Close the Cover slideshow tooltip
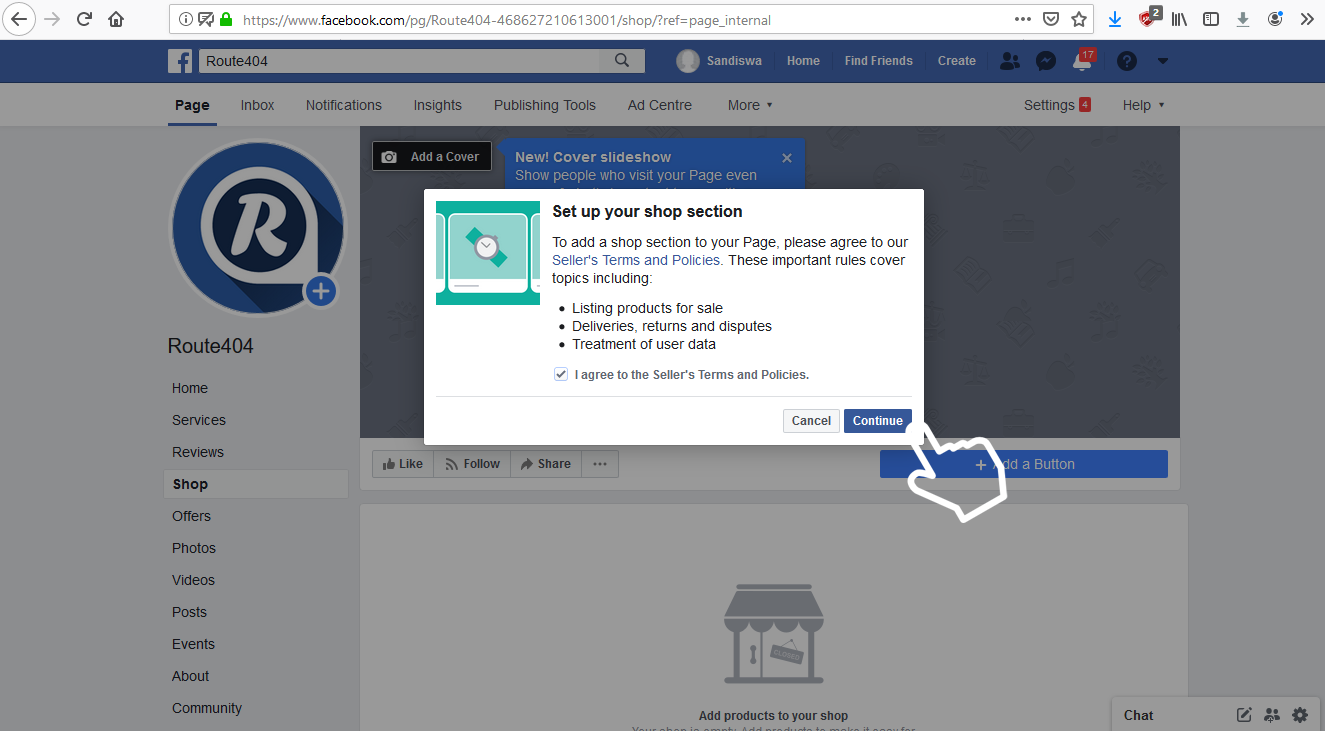 [787, 158]
